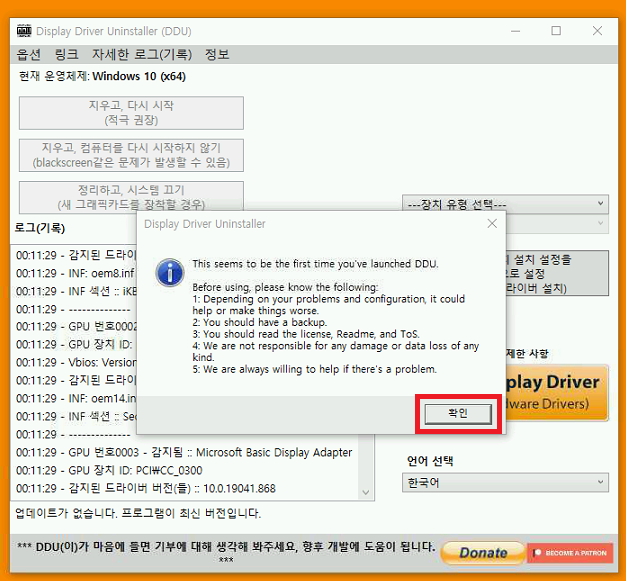Open the 링크 menu
Image resolution: width=626 pixels, height=581 pixels.
[66, 54]
